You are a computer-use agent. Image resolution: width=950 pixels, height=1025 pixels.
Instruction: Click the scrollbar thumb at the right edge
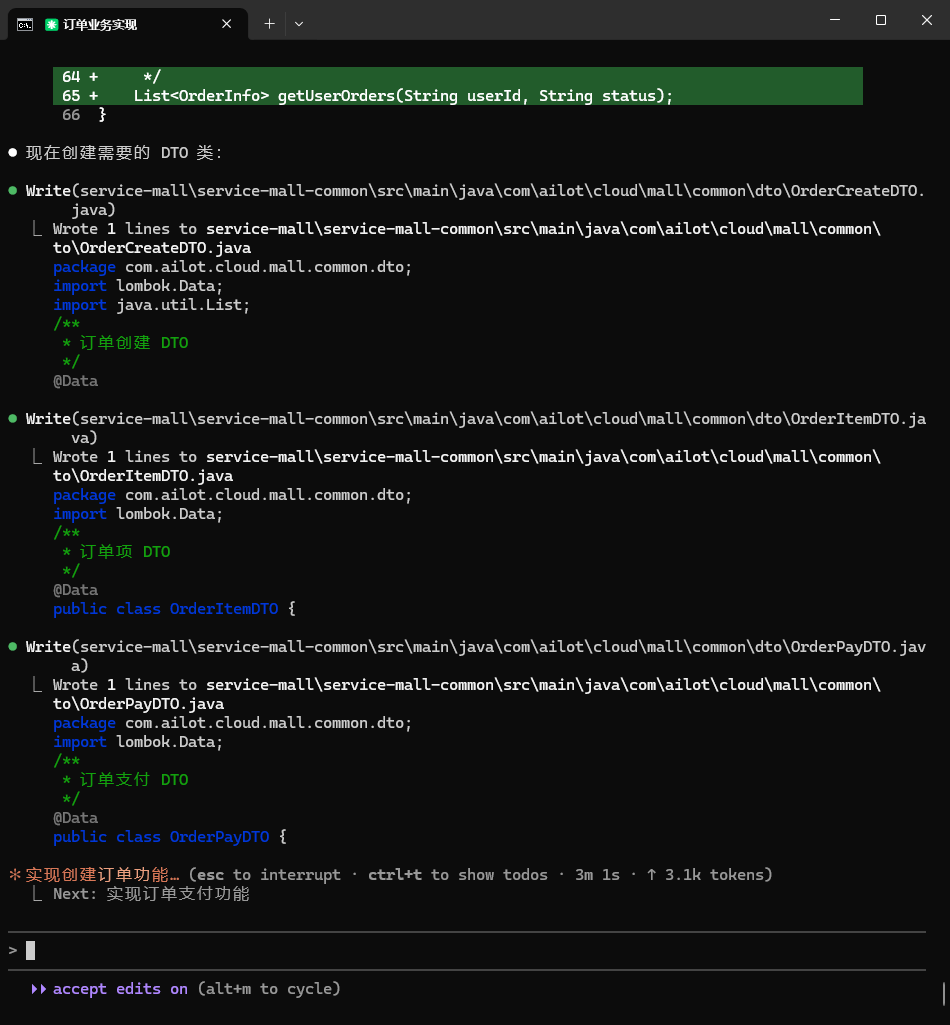[943, 993]
